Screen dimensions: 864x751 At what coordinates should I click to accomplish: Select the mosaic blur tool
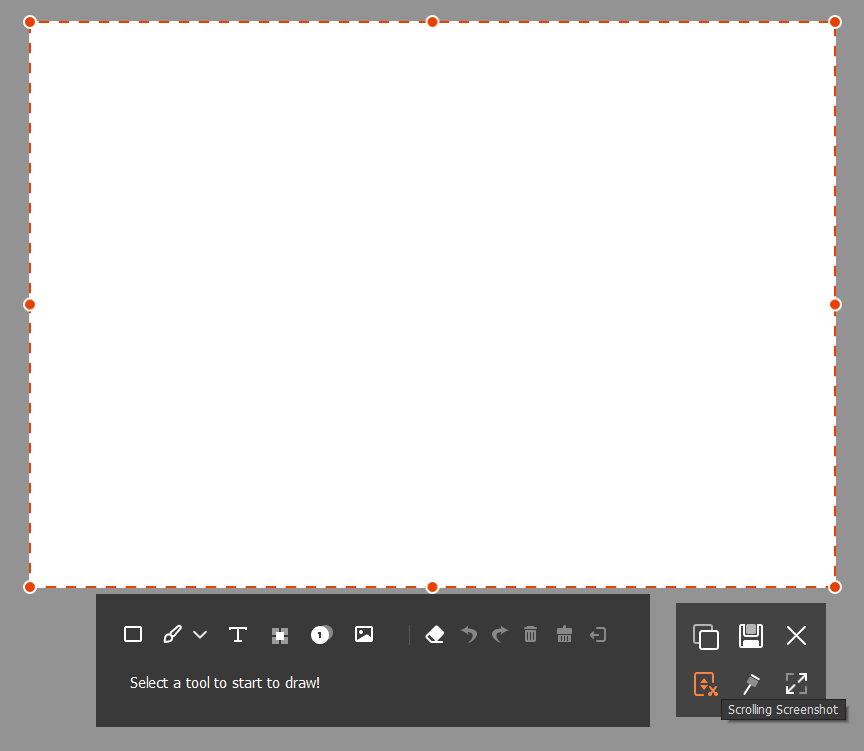(280, 636)
